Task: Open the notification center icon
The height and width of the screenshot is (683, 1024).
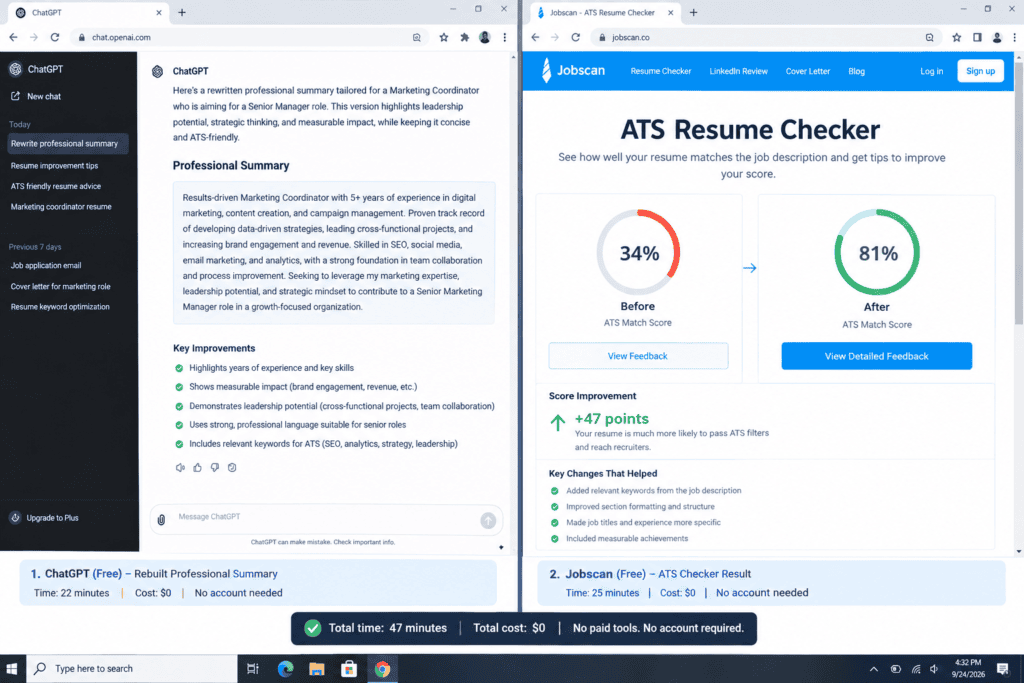Action: 1002,669
